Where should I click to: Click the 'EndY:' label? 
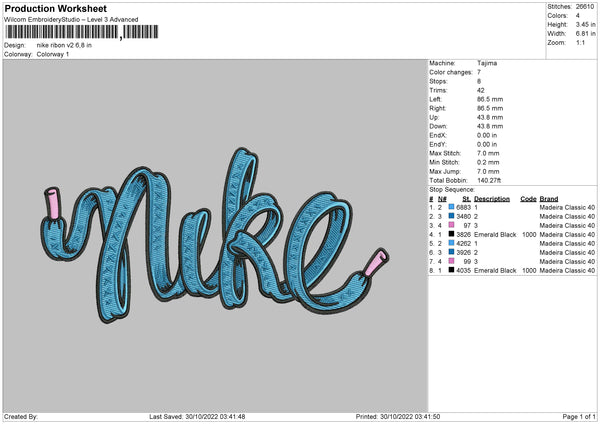pyautogui.click(x=438, y=145)
